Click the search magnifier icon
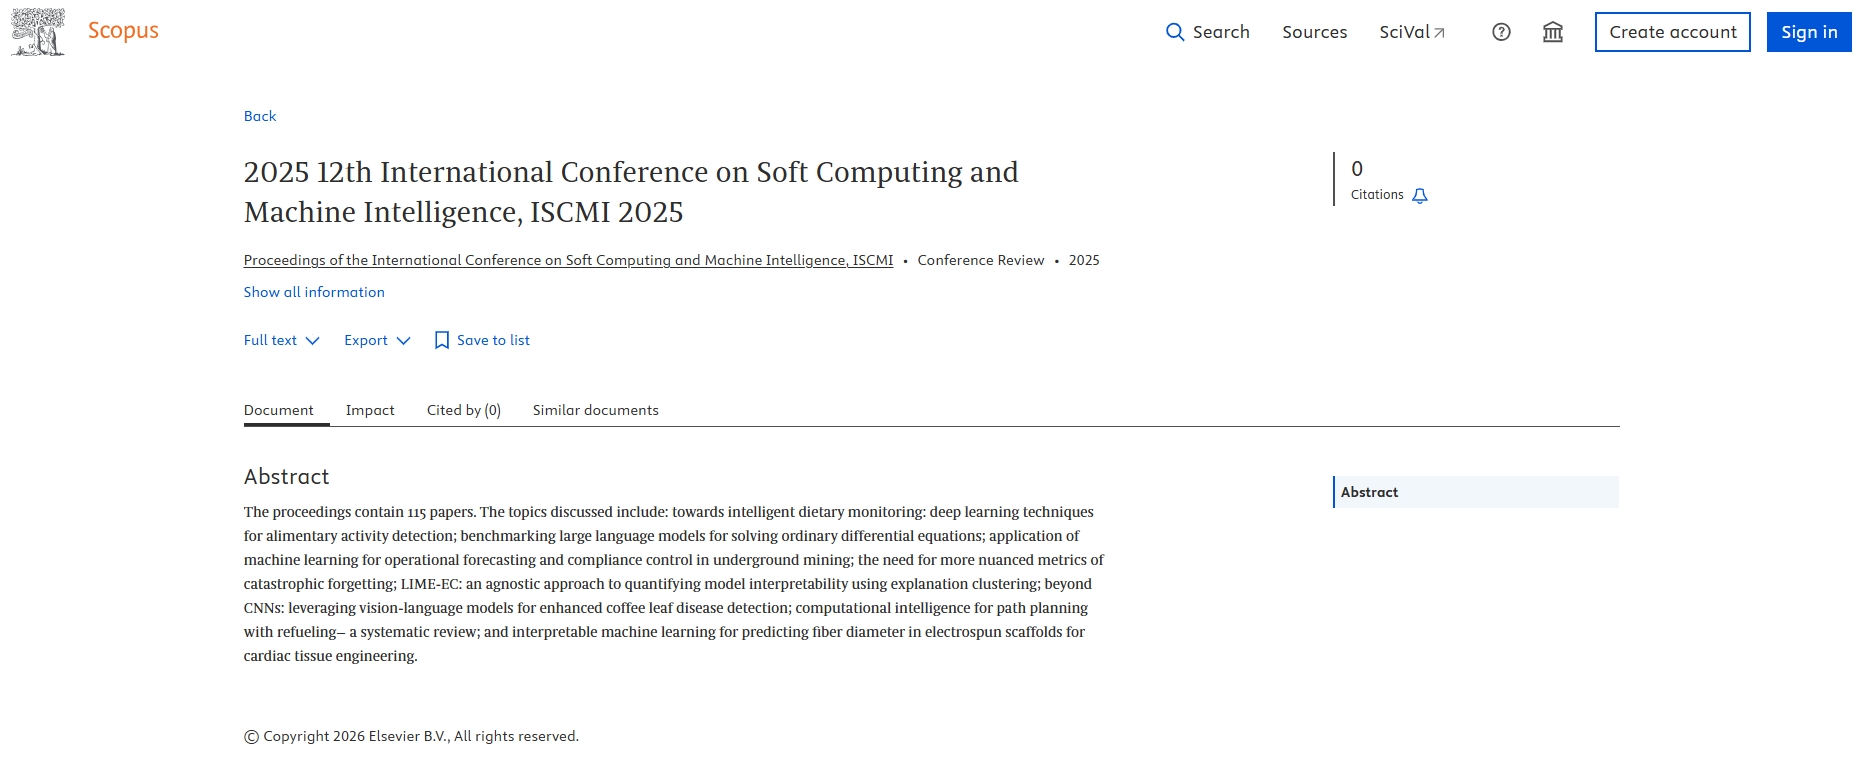Image resolution: width=1872 pixels, height=771 pixels. point(1175,32)
